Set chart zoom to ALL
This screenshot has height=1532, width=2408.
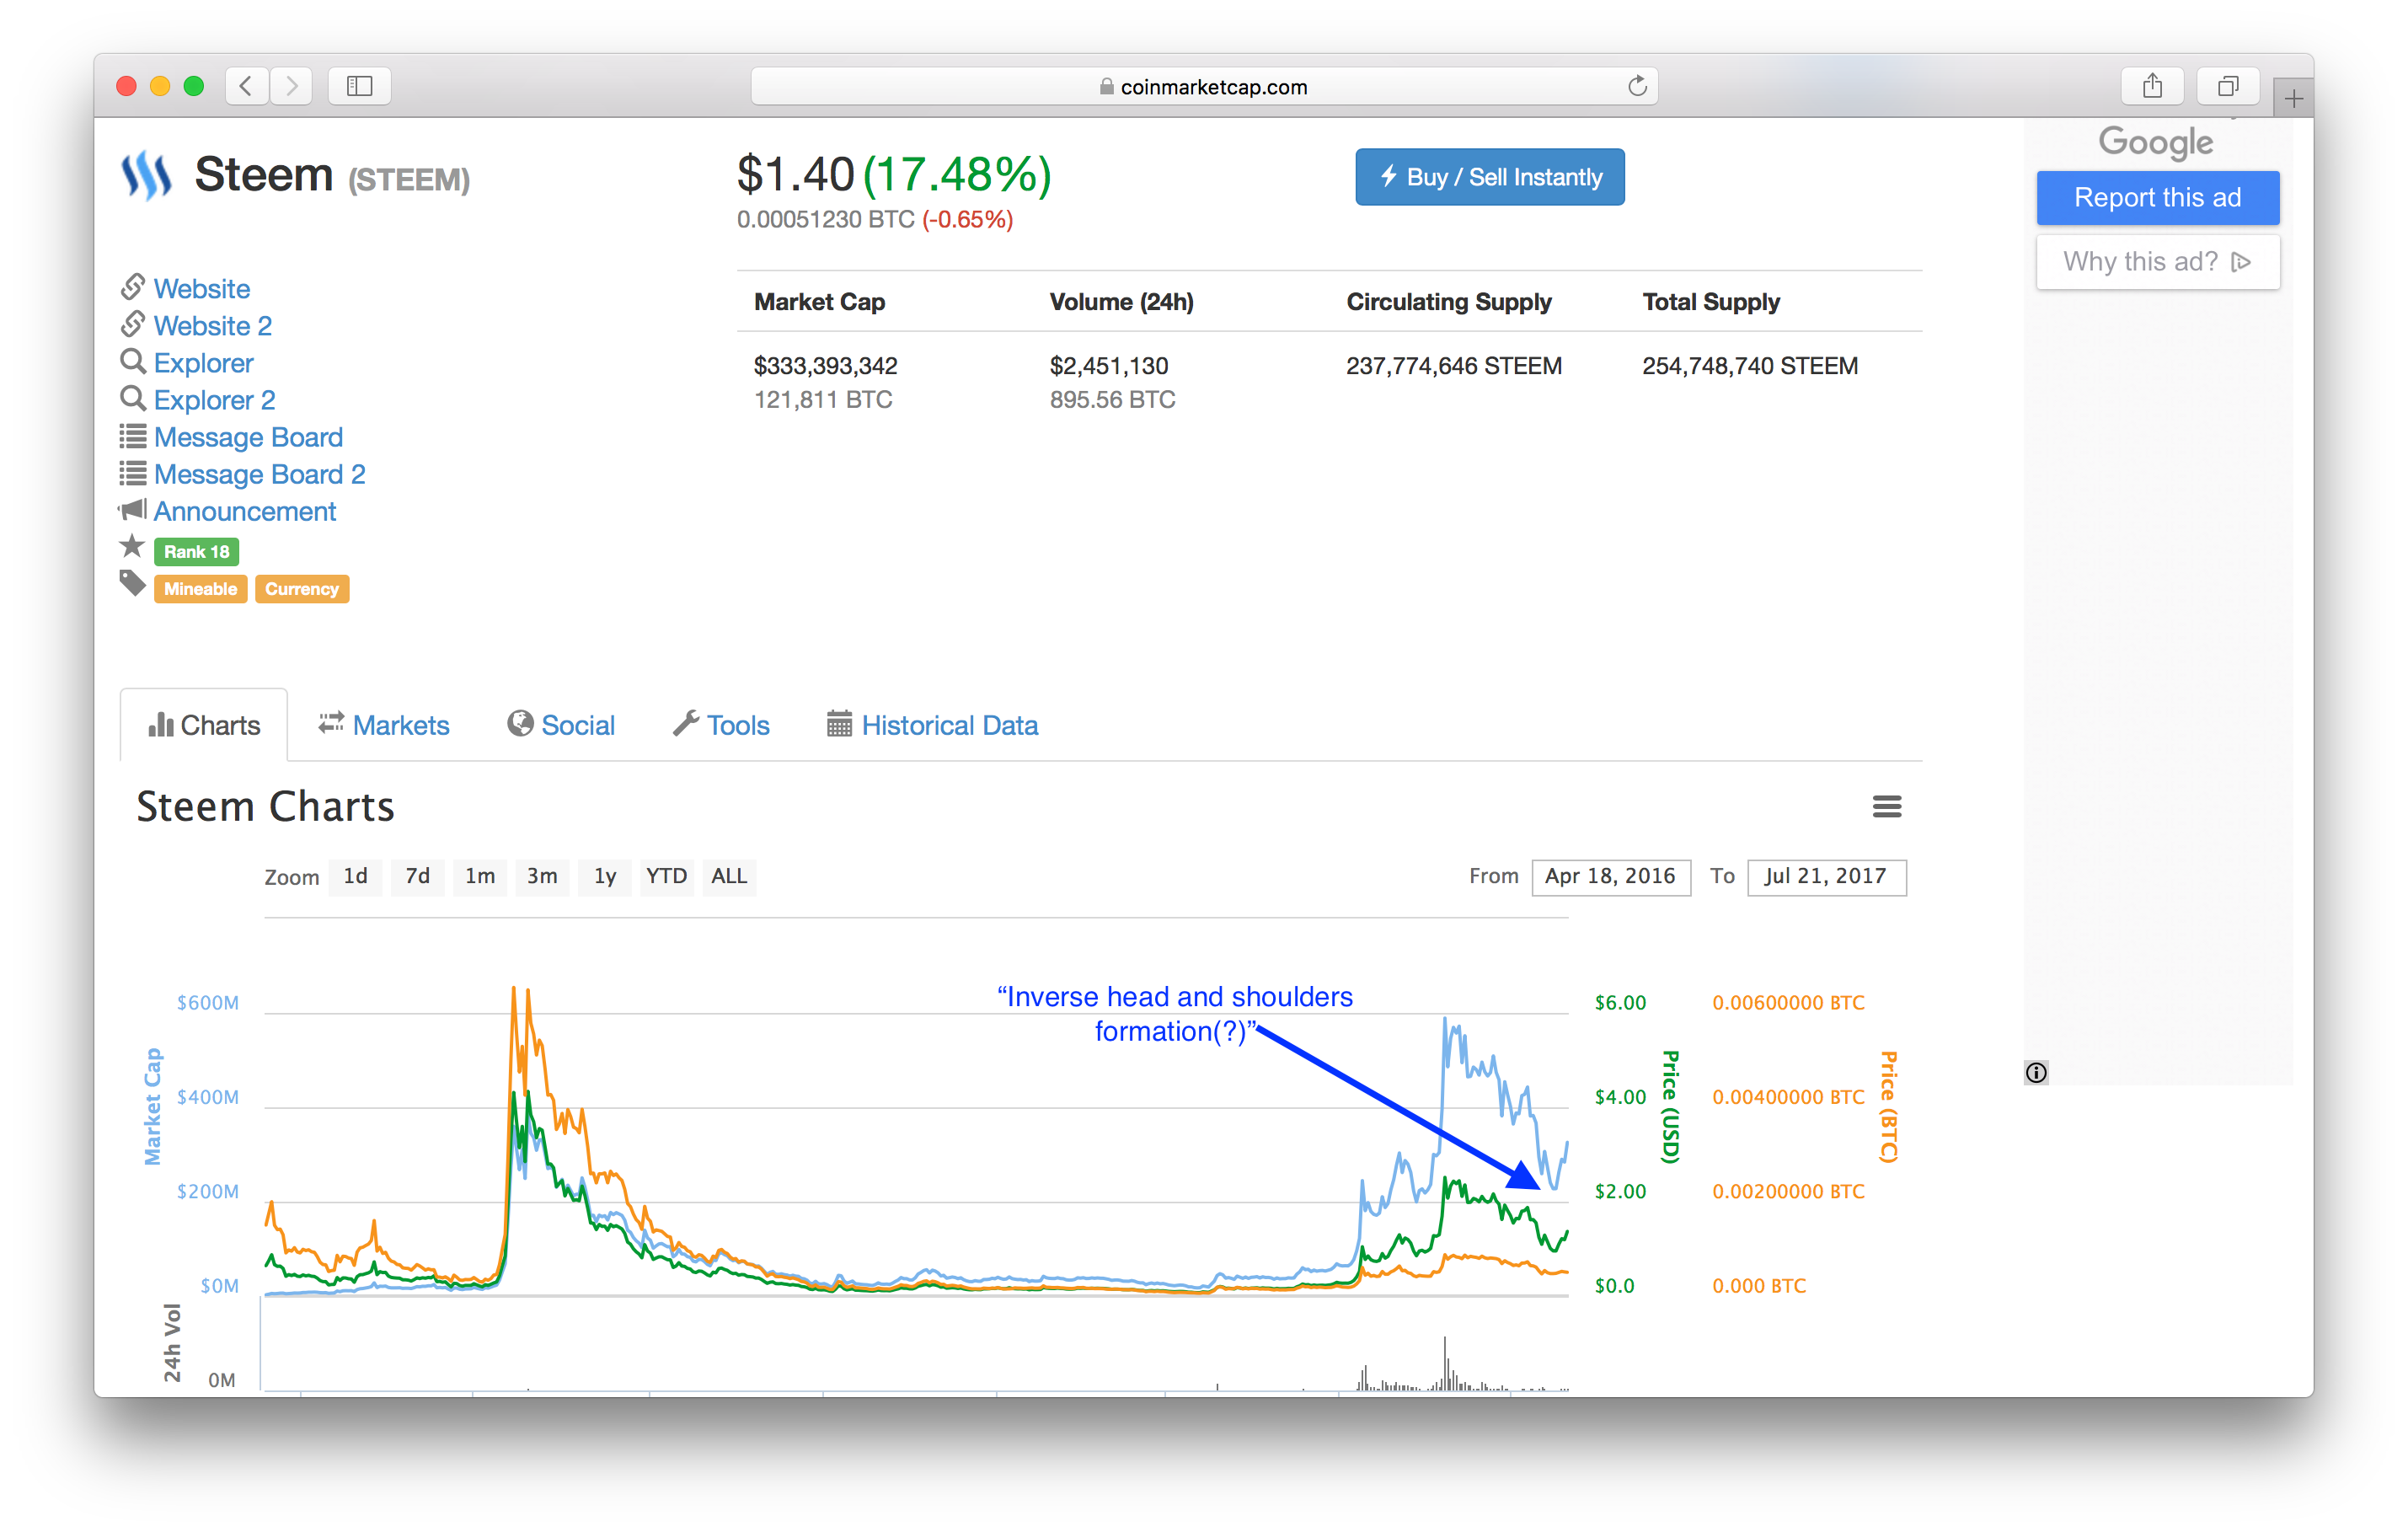(x=729, y=876)
